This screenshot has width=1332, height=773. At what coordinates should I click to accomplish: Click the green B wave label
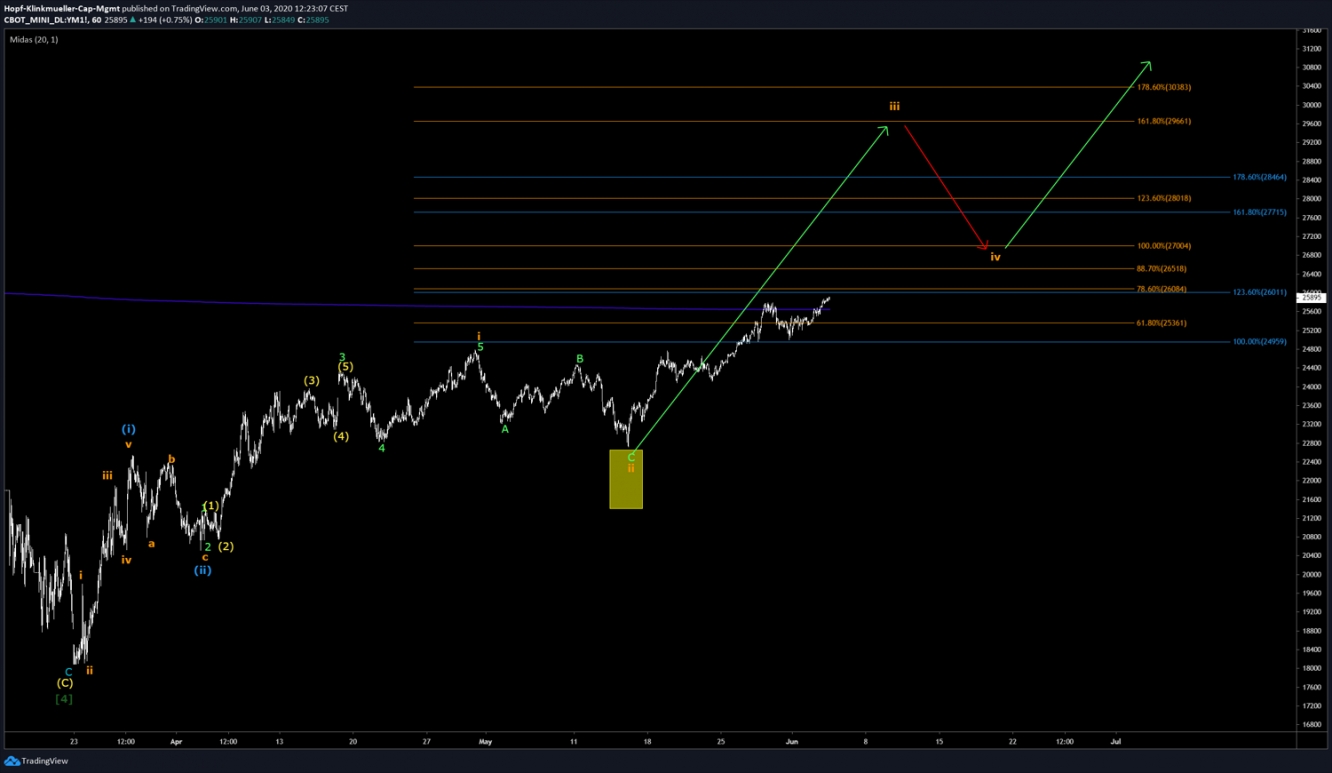click(580, 358)
